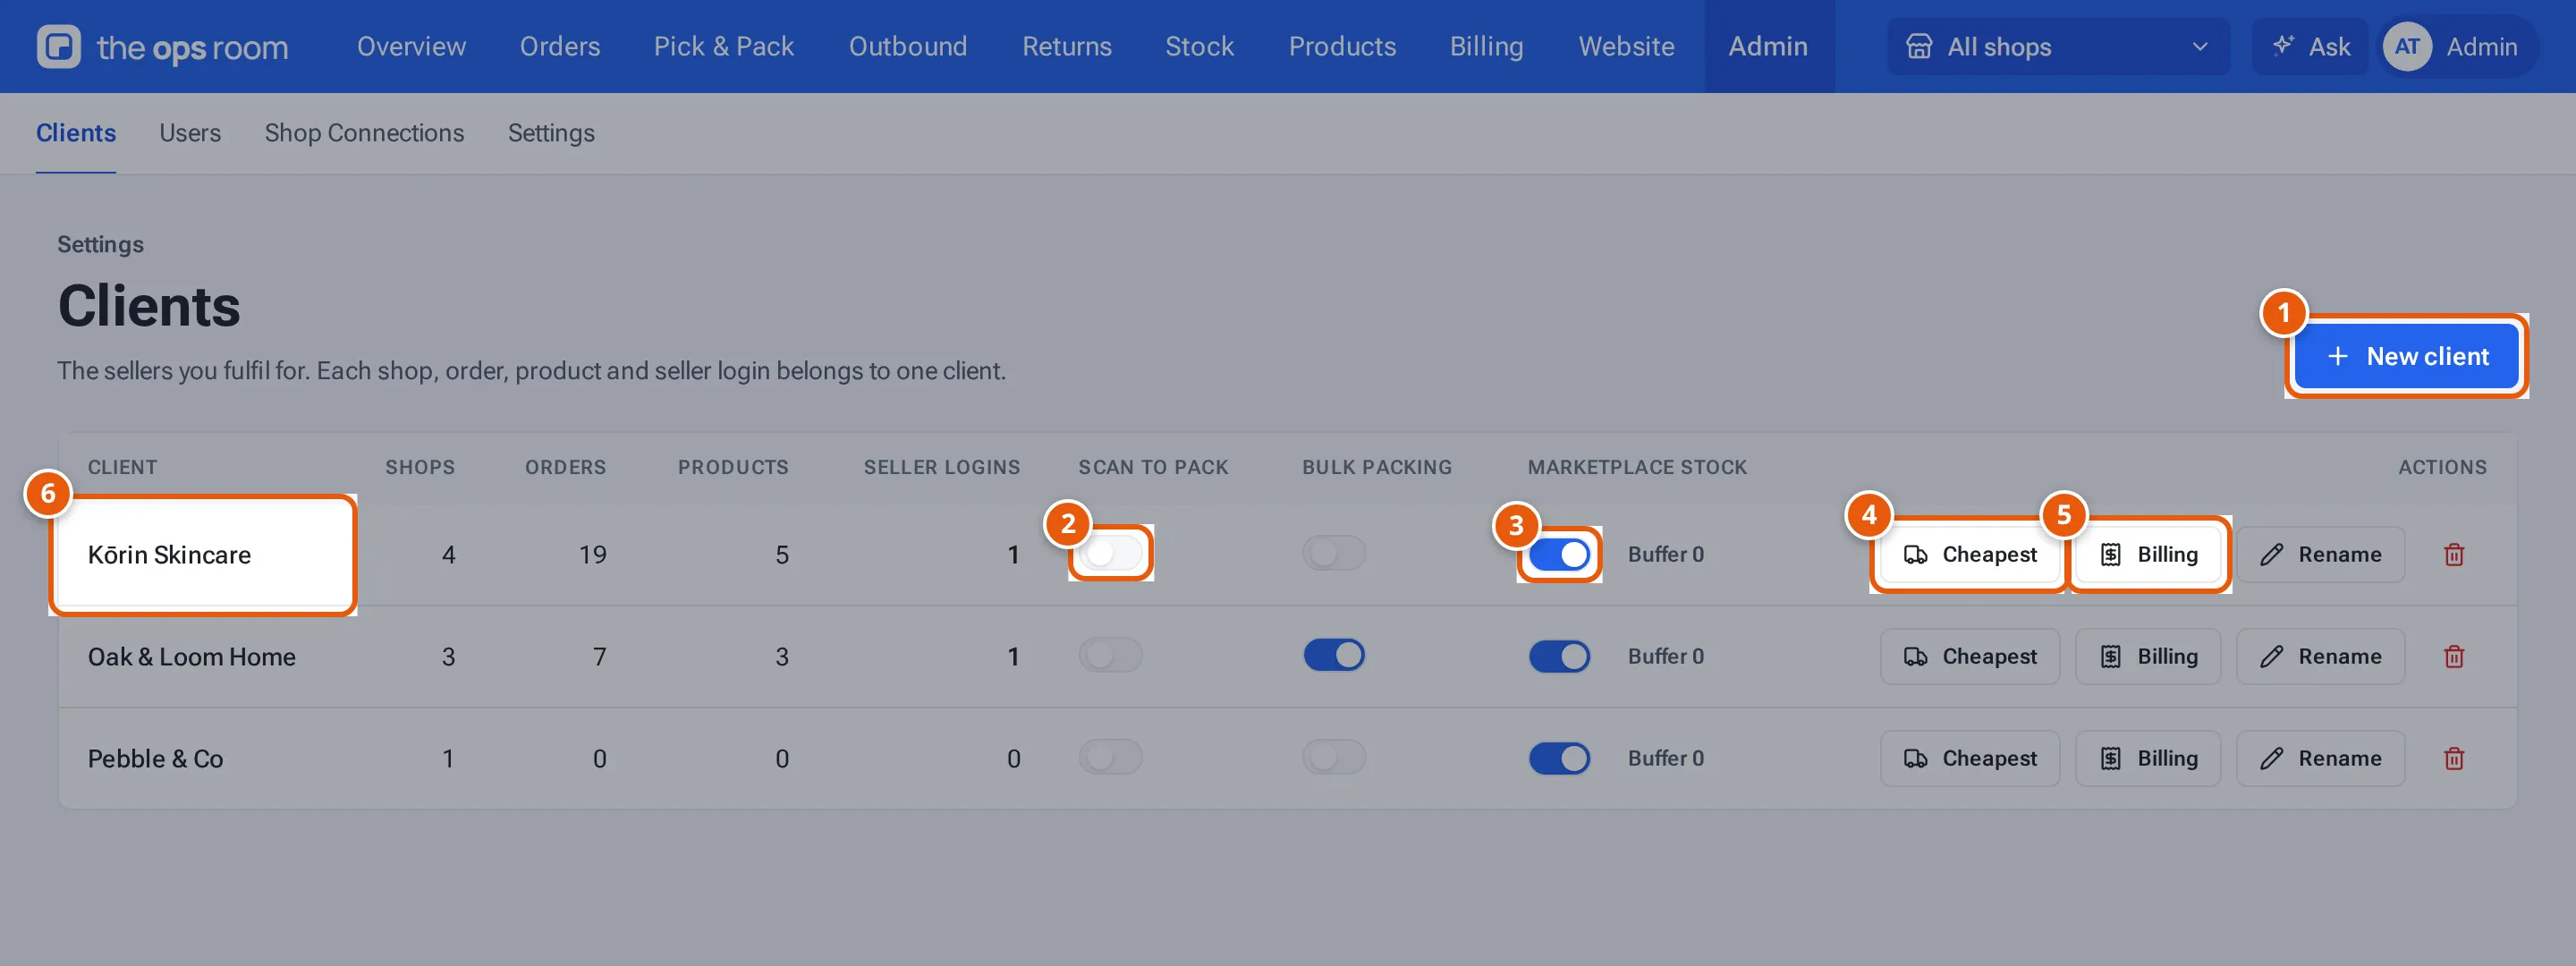The image size is (2576, 966).
Task: Click the ops room logo icon
Action: [59, 46]
